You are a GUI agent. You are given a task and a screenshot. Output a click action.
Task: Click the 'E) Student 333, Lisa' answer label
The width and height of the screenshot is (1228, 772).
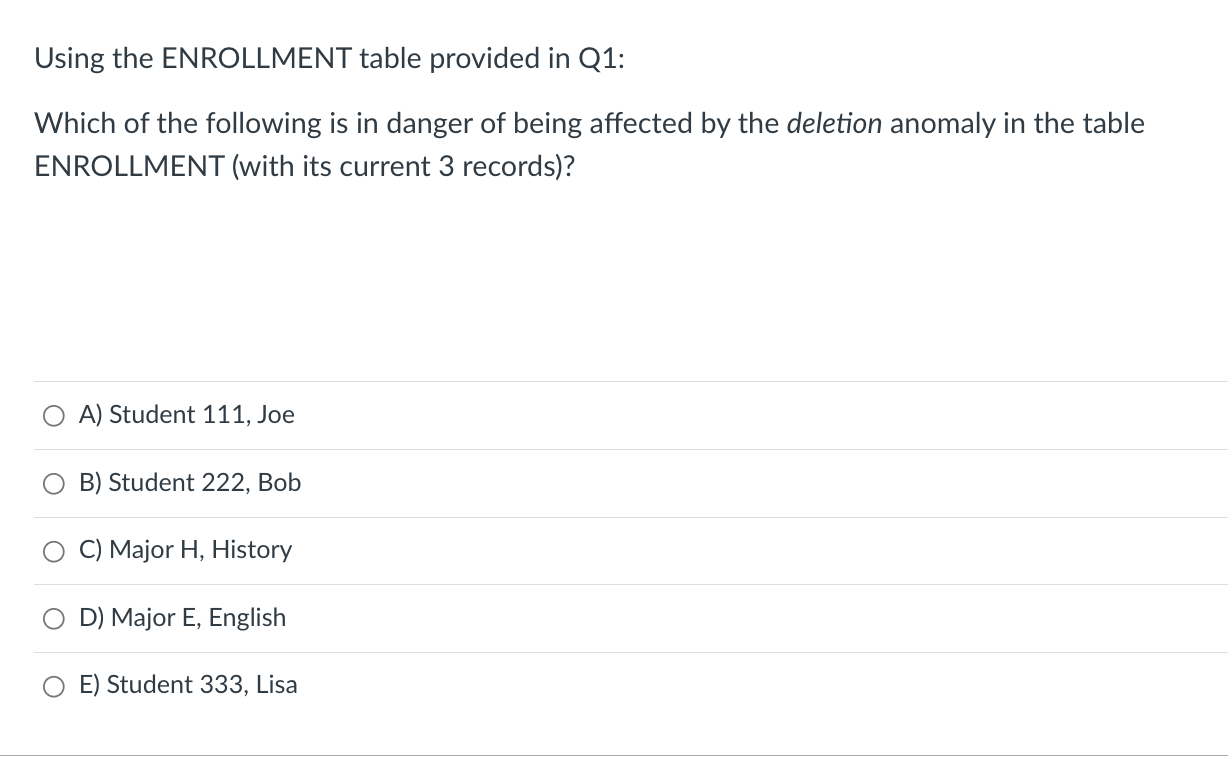(189, 685)
